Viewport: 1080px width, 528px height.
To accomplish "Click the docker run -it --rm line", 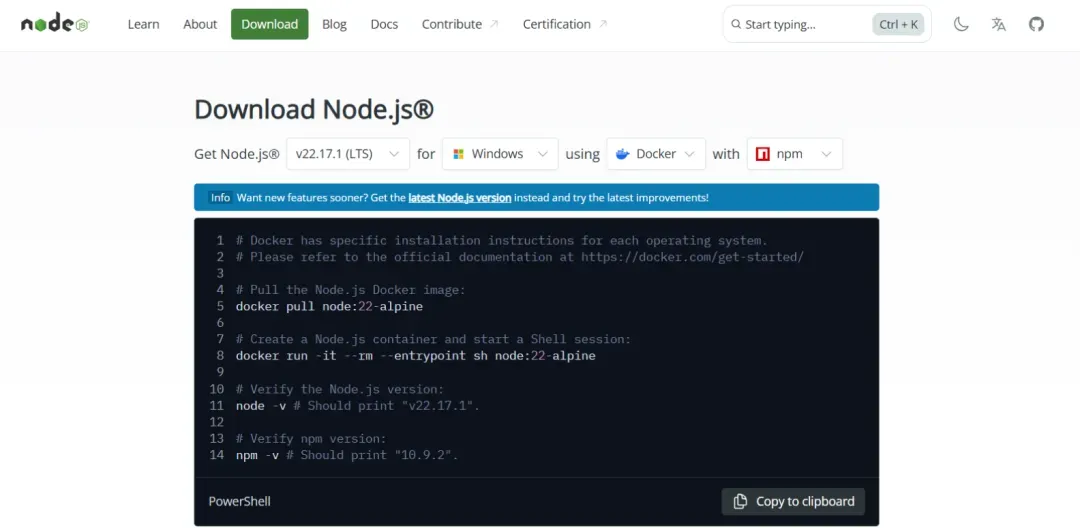I will click(415, 356).
